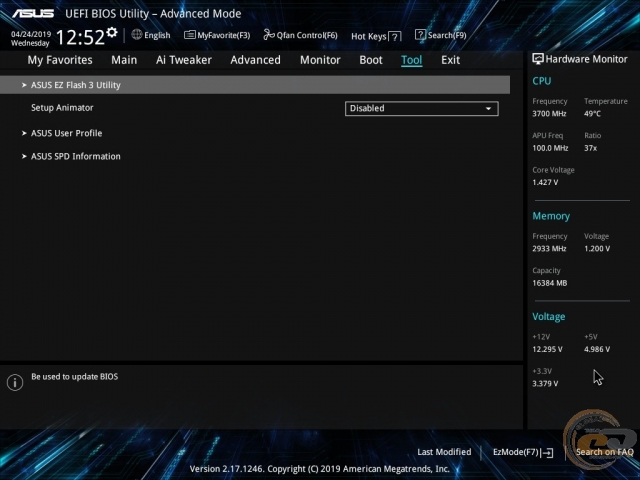Open the clock settings gear icon
The width and height of the screenshot is (640, 480).
(x=112, y=32)
